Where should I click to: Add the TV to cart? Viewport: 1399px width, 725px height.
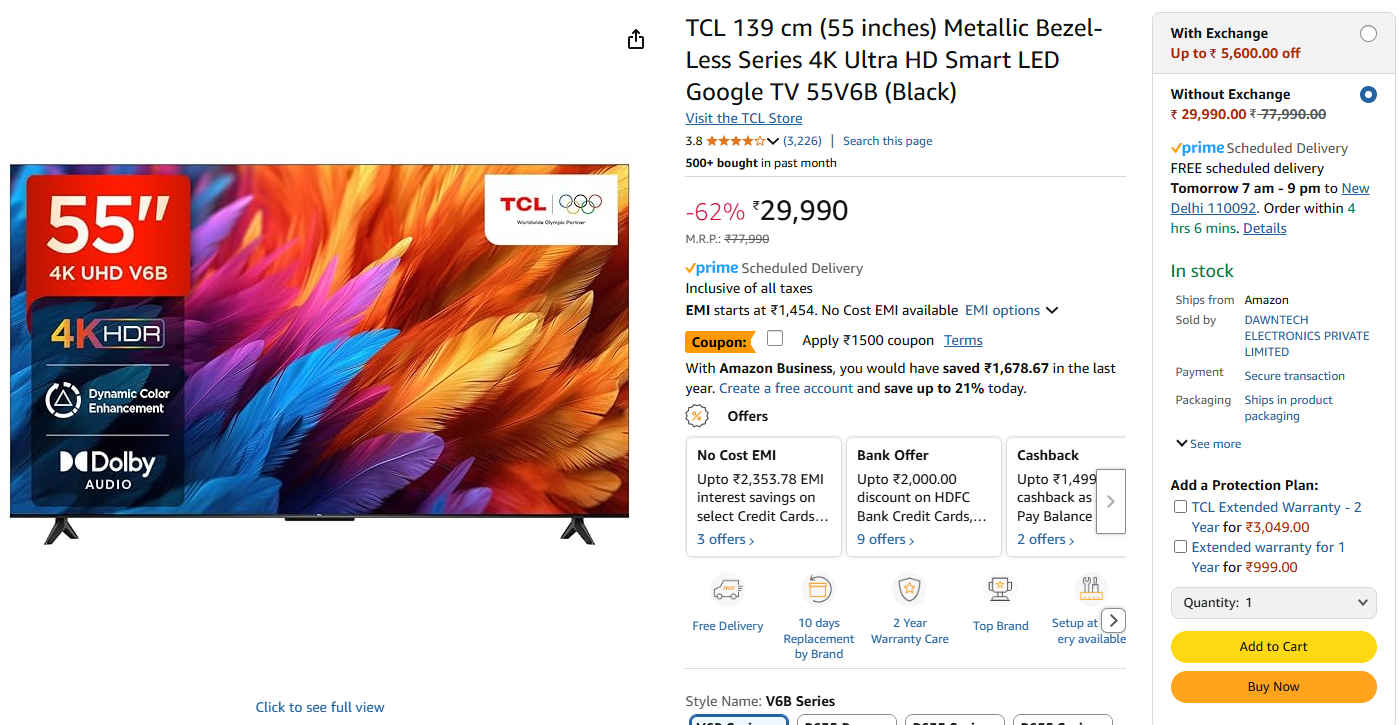point(1273,647)
